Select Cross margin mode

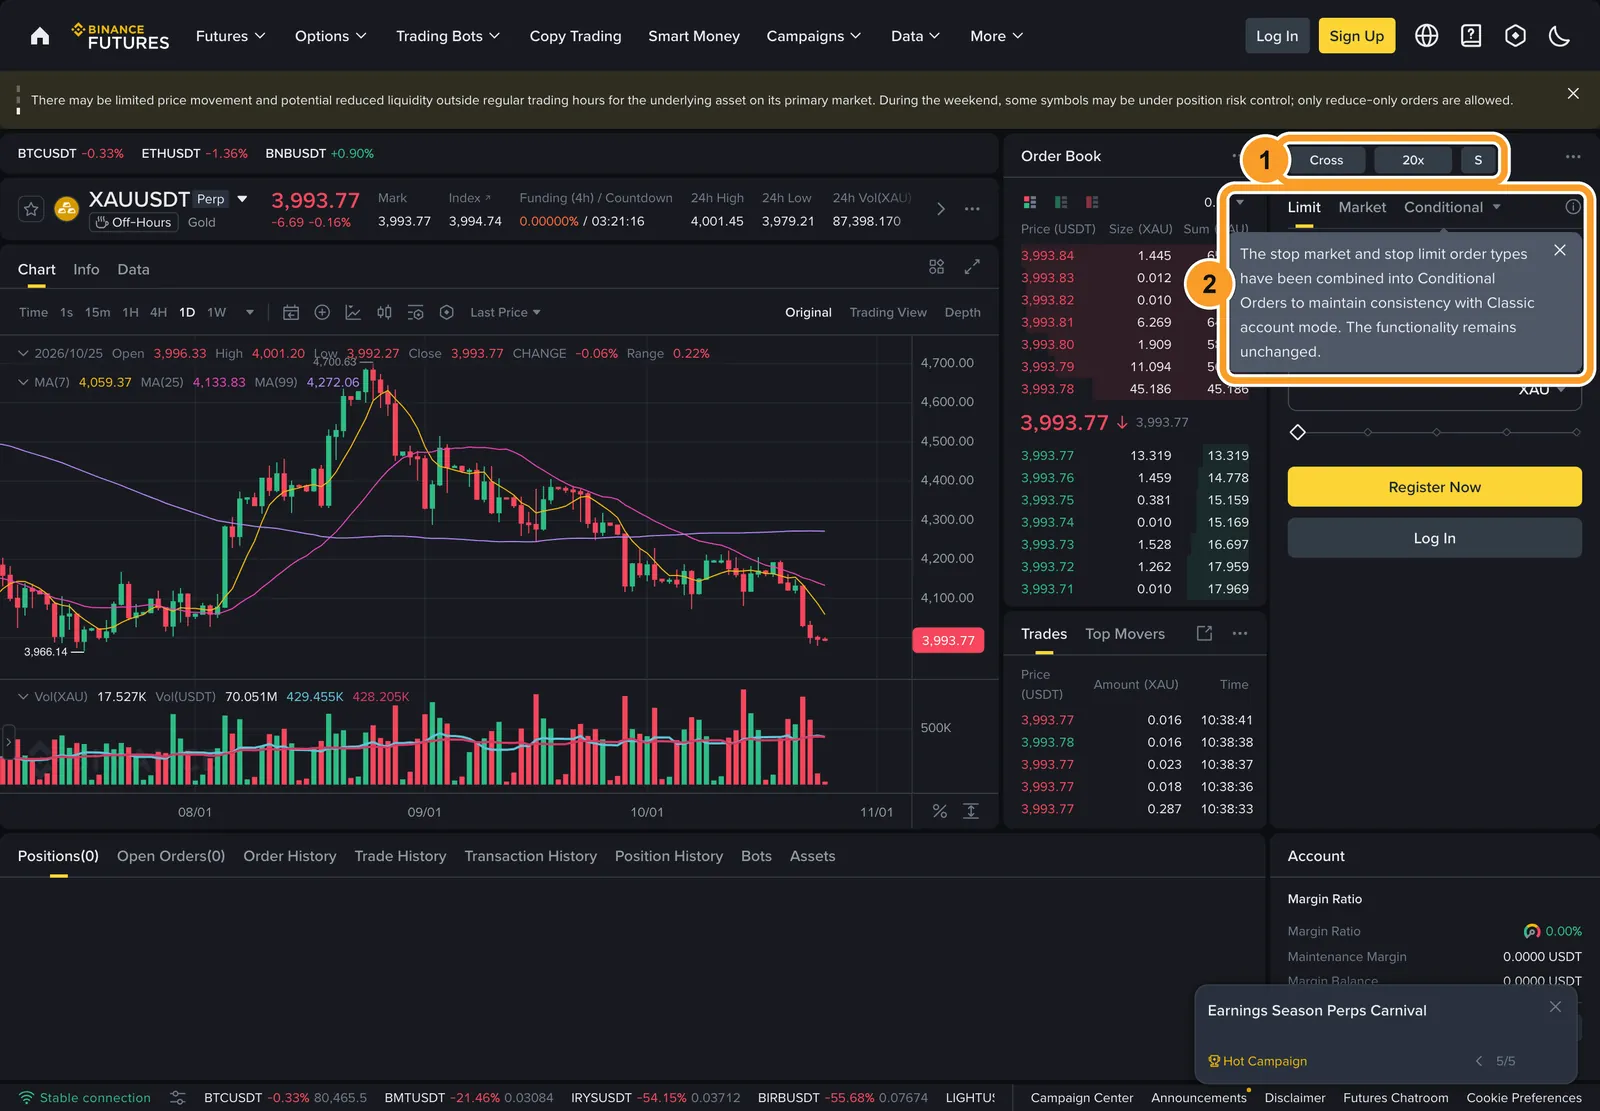1326,160
